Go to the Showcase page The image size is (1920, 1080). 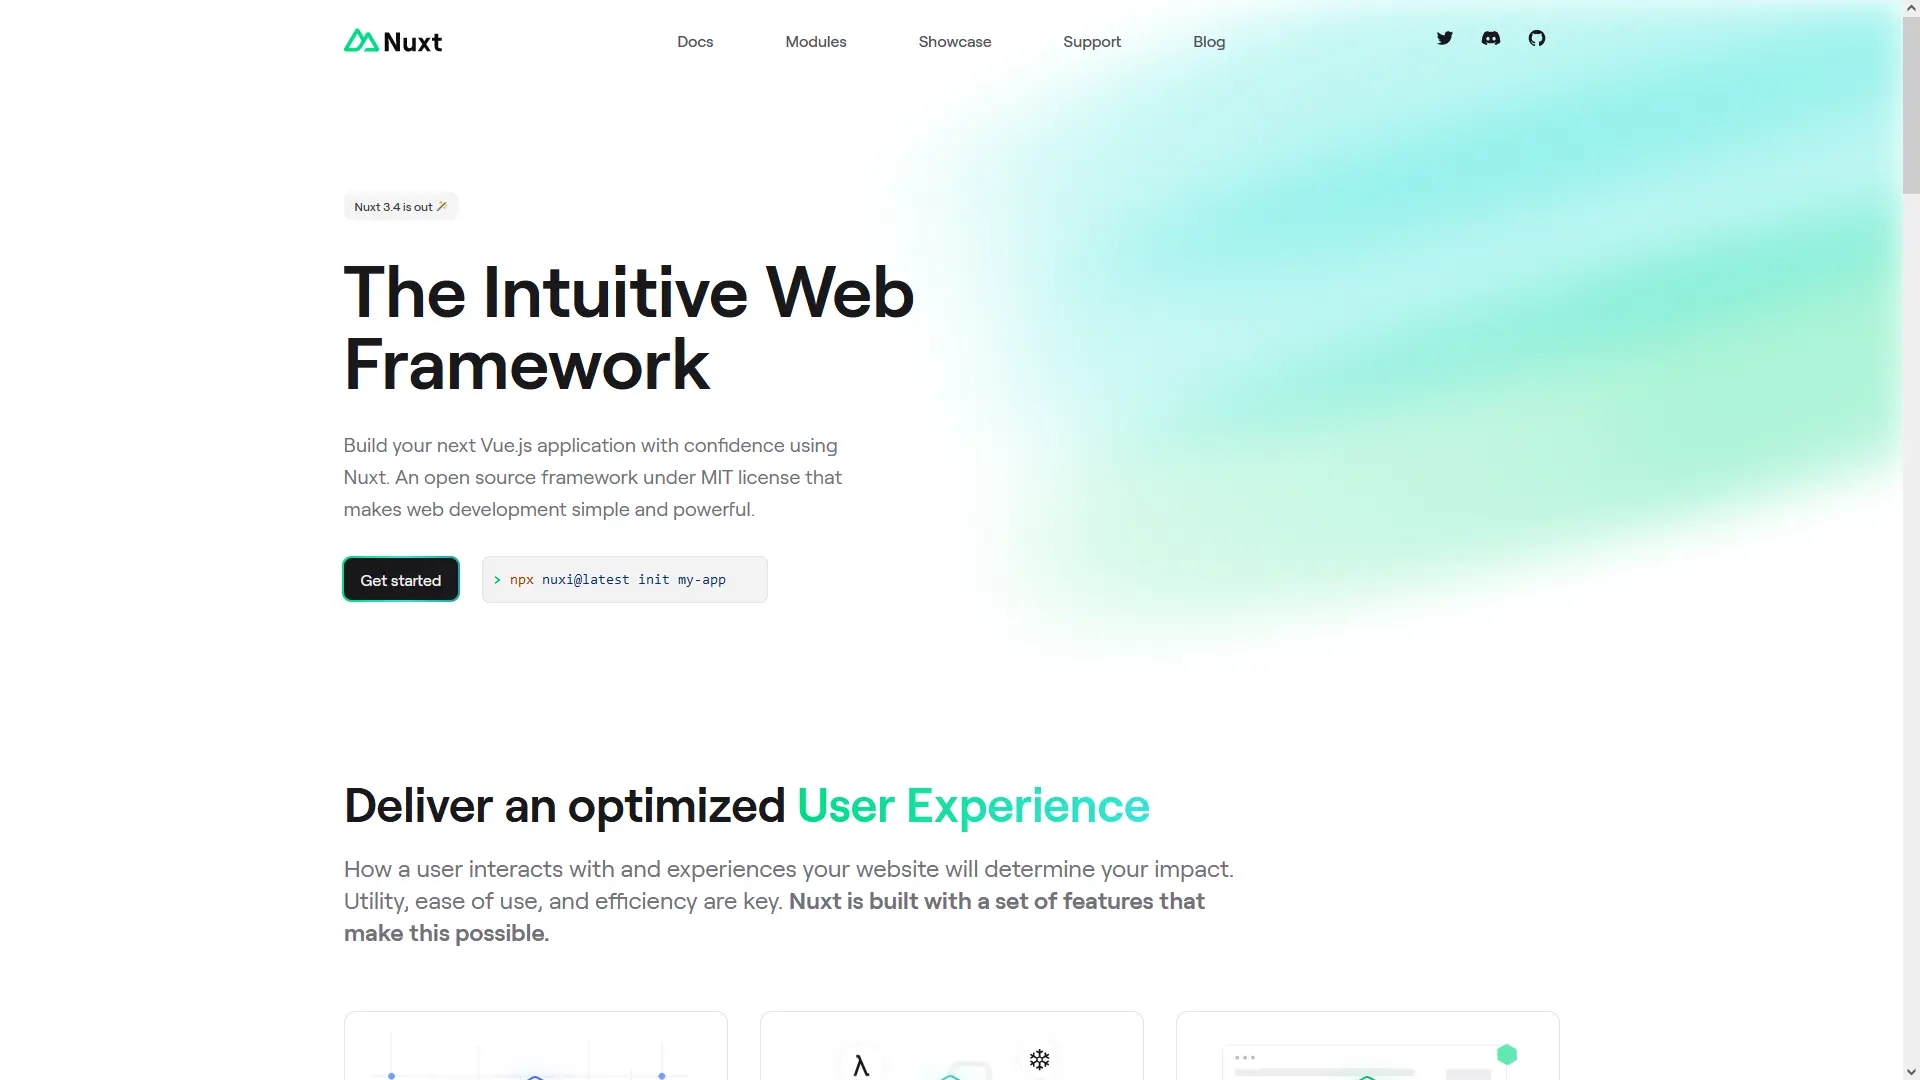954,42
